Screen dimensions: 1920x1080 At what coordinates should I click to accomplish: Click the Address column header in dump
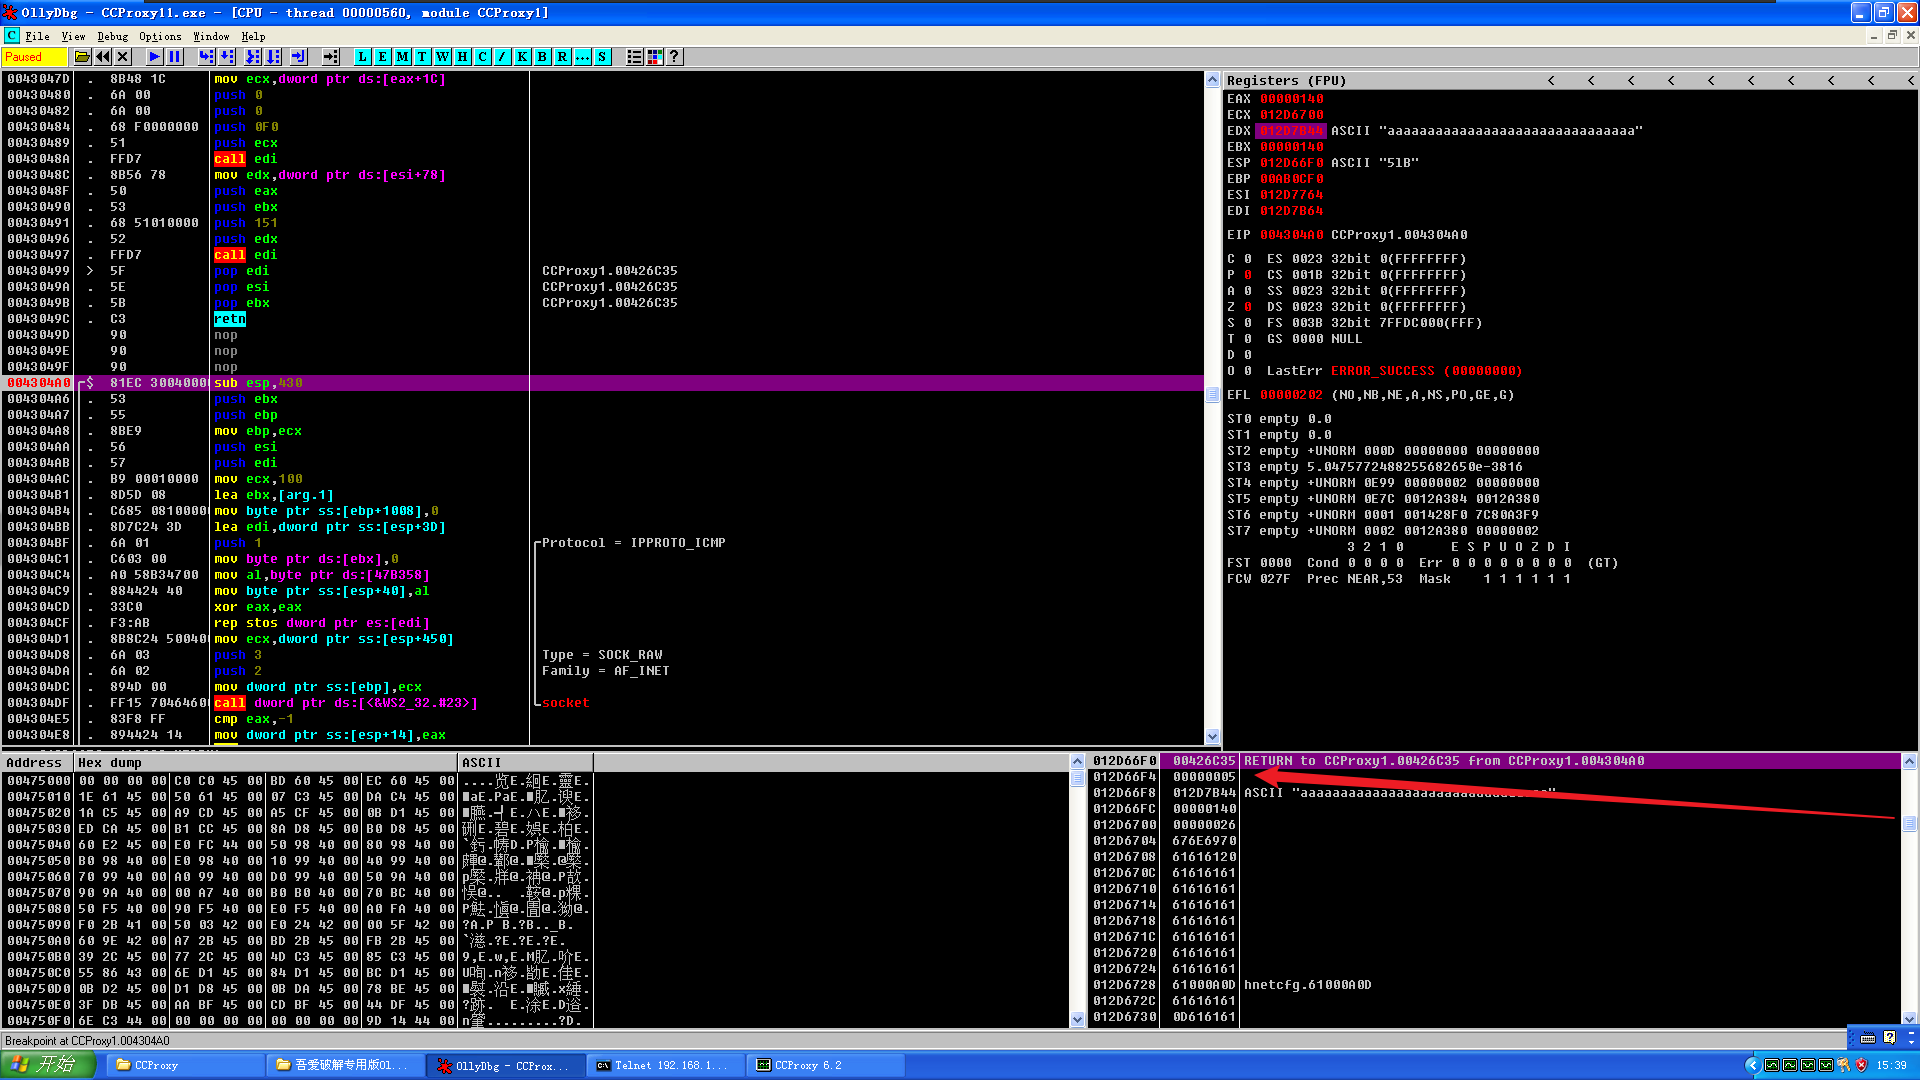[x=37, y=762]
